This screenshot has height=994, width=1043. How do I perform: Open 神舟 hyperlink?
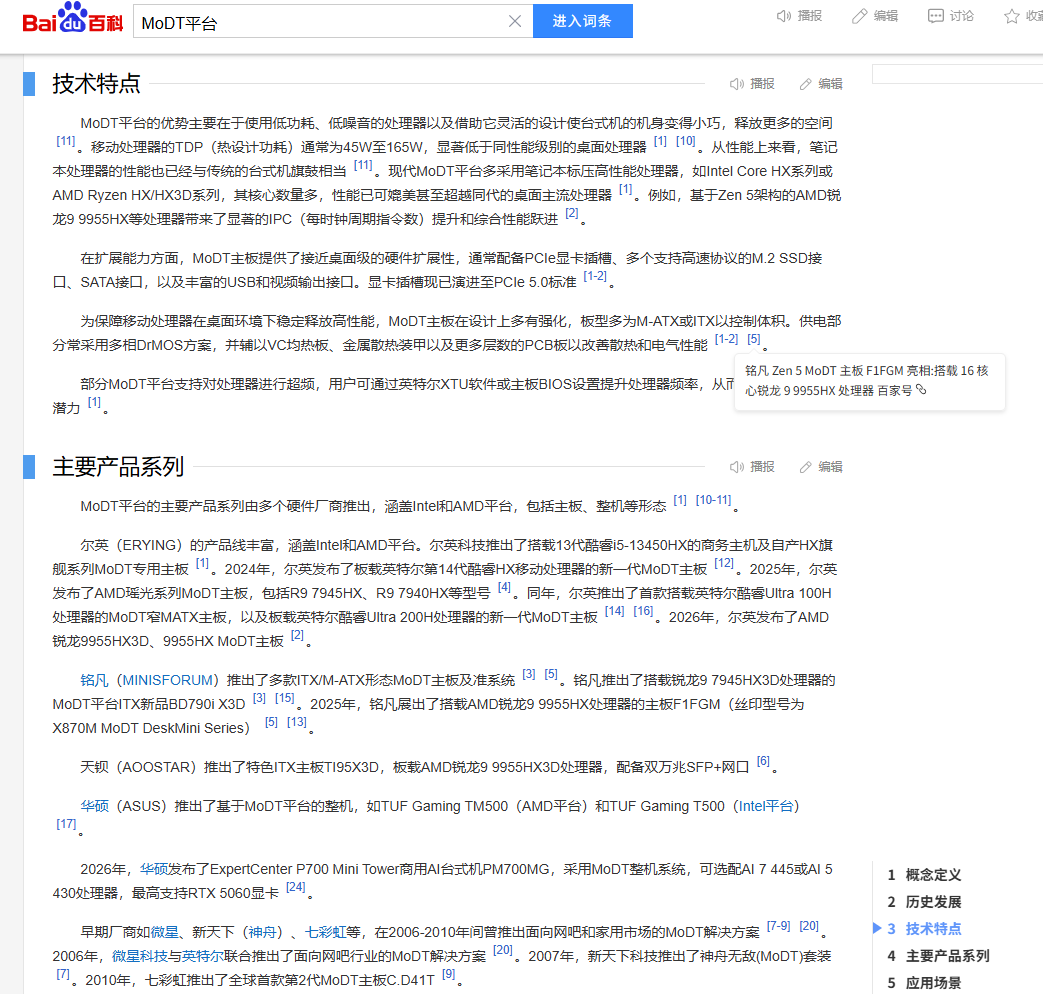(262, 932)
